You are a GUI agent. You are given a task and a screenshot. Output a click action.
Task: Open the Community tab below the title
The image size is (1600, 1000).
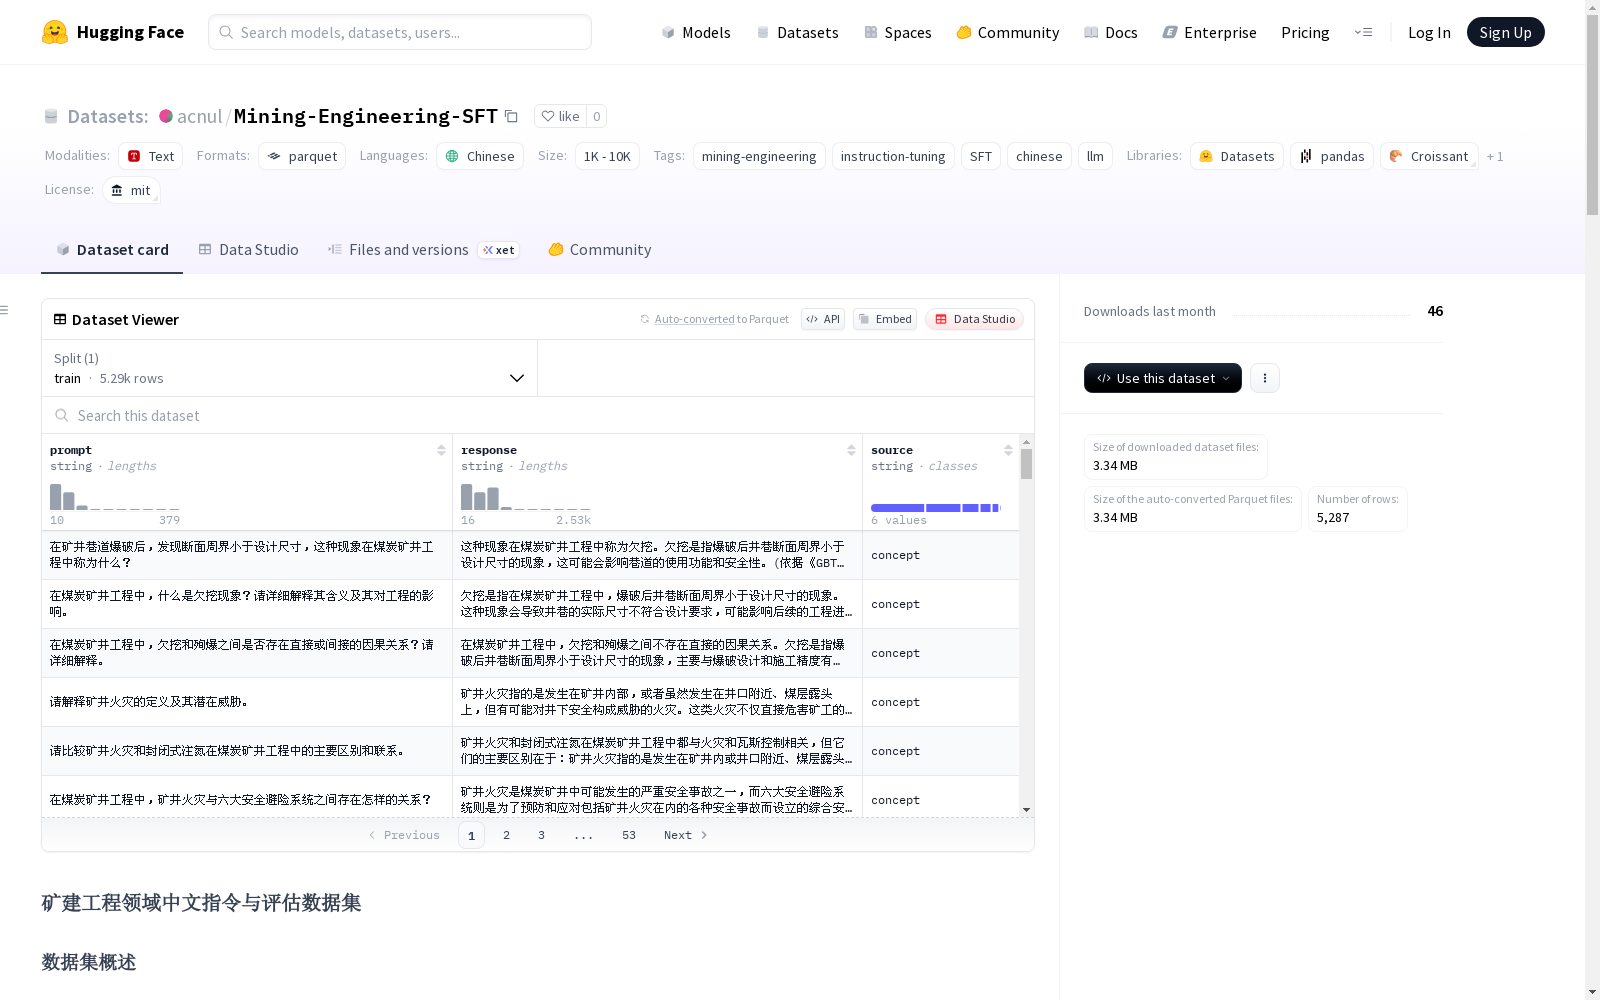(x=600, y=250)
